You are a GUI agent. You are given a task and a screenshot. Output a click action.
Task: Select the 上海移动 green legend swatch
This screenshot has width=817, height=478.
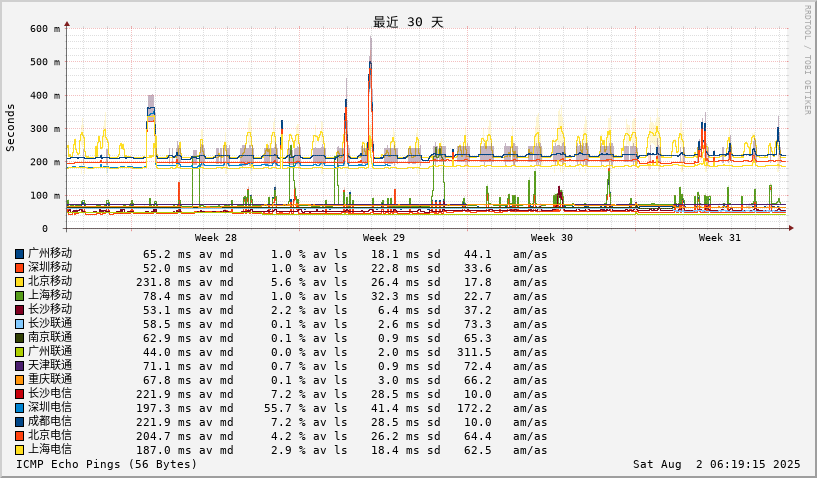(x=19, y=296)
